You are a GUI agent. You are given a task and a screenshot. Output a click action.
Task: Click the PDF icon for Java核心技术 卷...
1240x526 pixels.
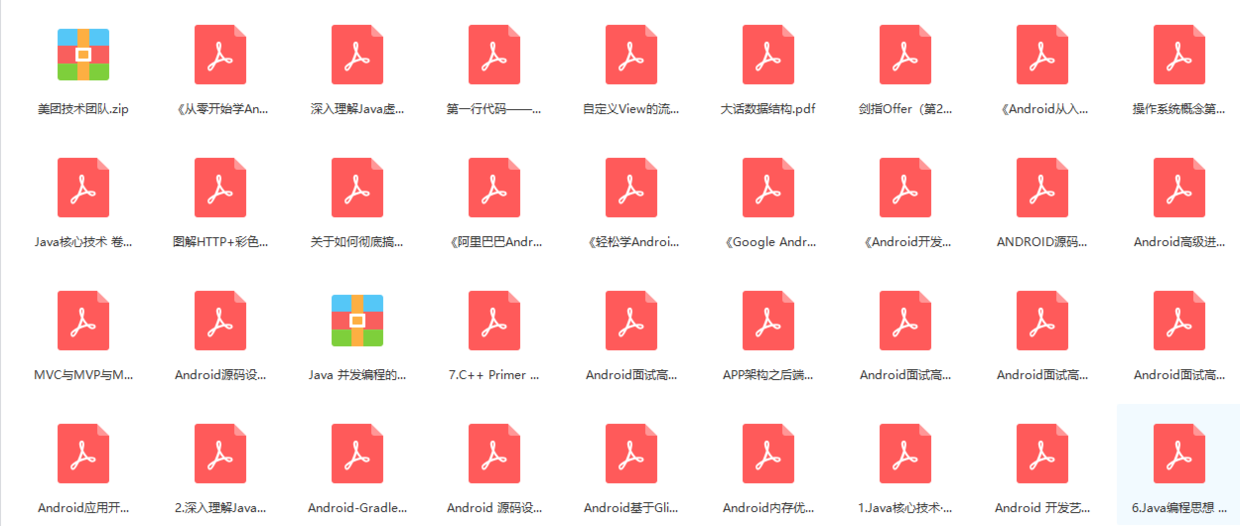pos(83,187)
